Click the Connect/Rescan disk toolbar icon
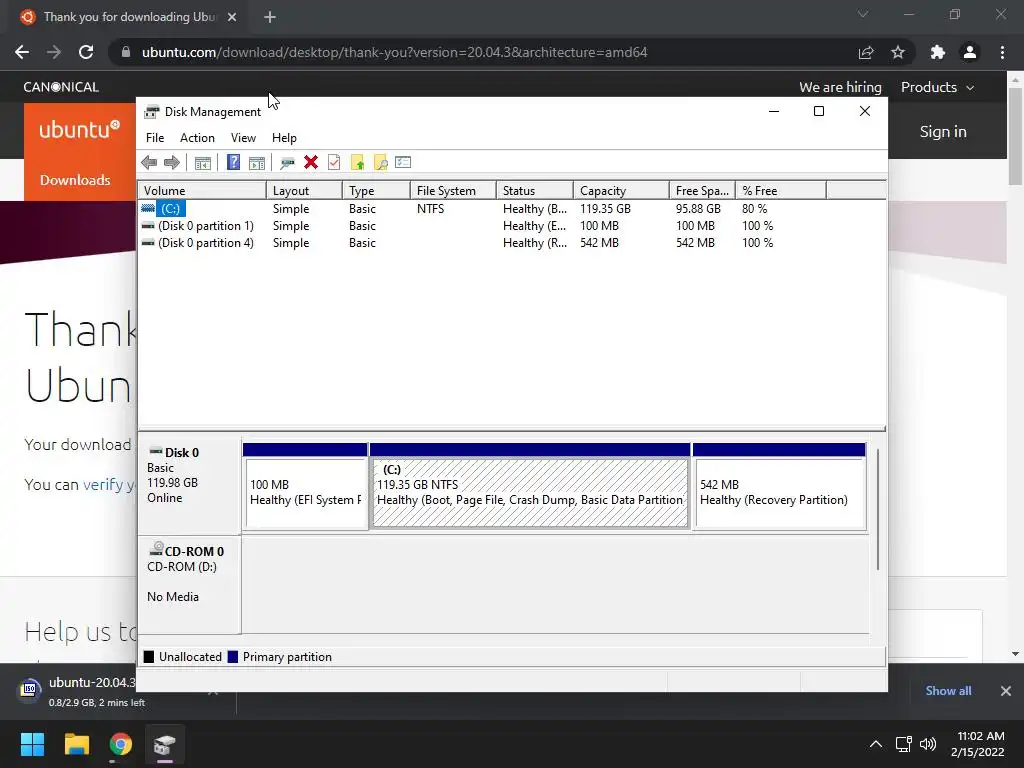Image resolution: width=1024 pixels, height=768 pixels. (287, 163)
